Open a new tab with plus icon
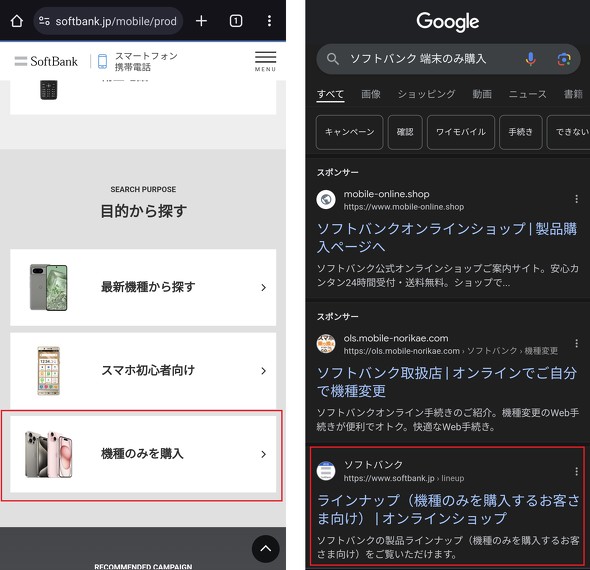Viewport: 590px width, 570px height. coord(201,21)
